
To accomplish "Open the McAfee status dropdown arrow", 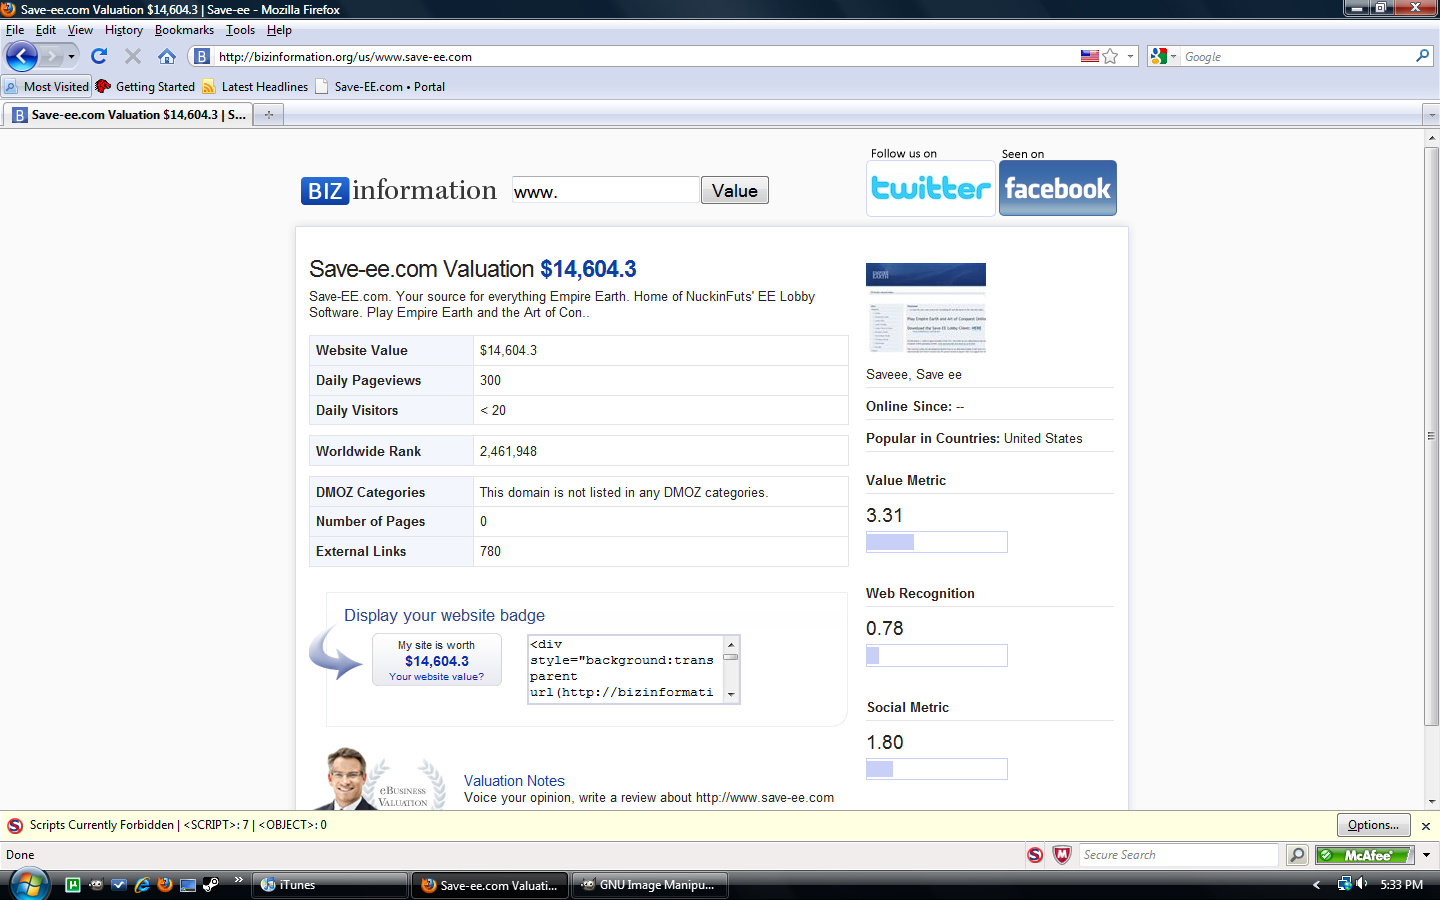I will coord(1426,855).
